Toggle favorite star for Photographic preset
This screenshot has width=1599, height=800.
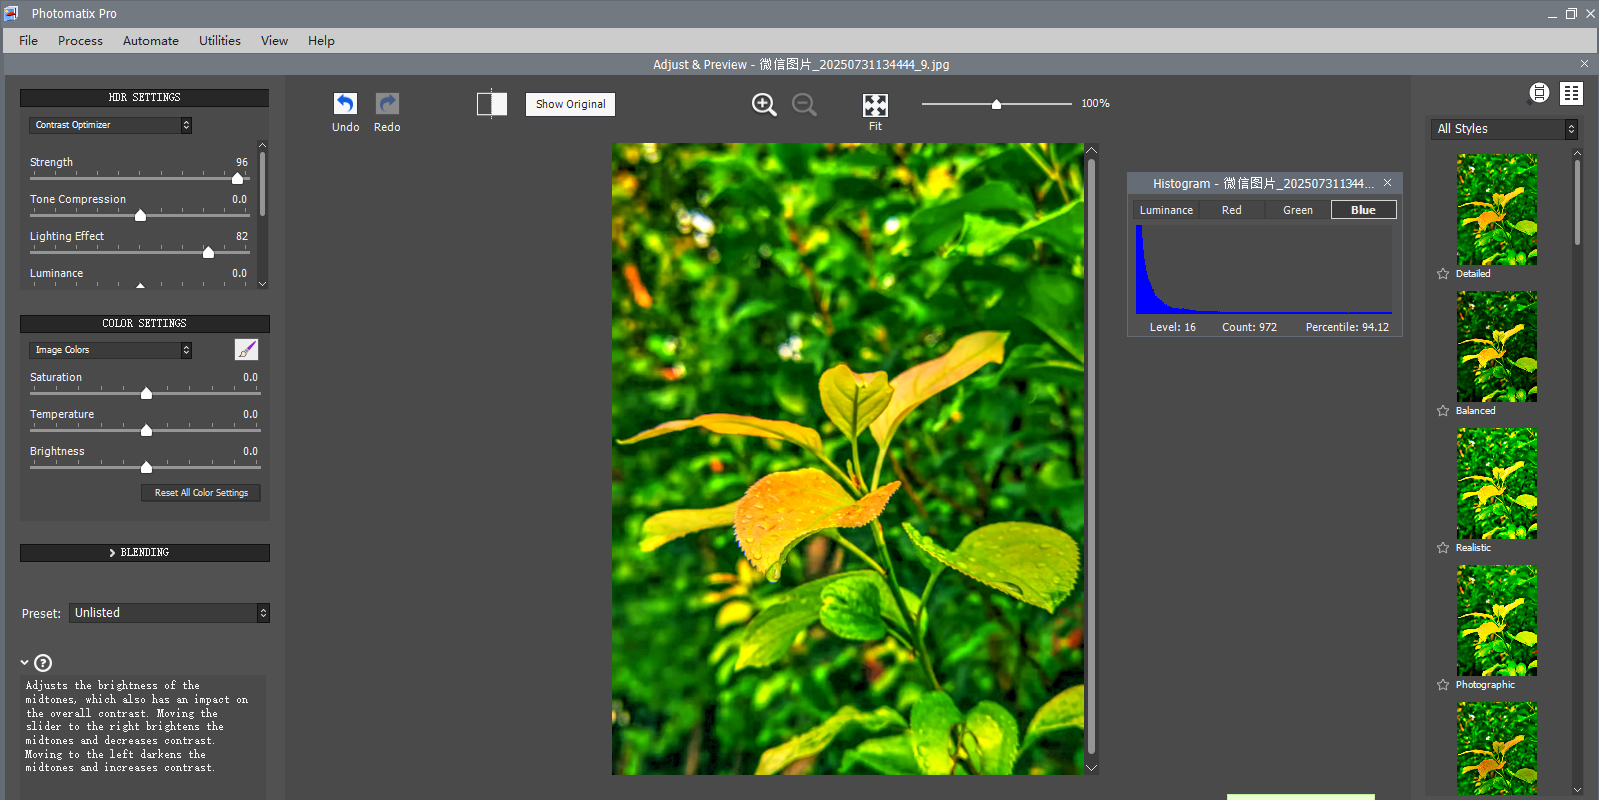(1443, 685)
